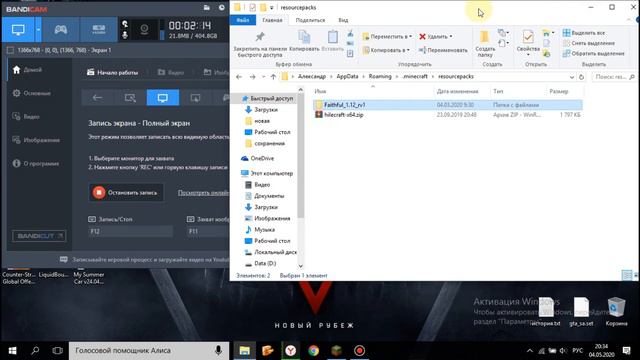Open Bandicam output folder icon
The height and width of the screenshot is (360, 640).
click(207, 7)
